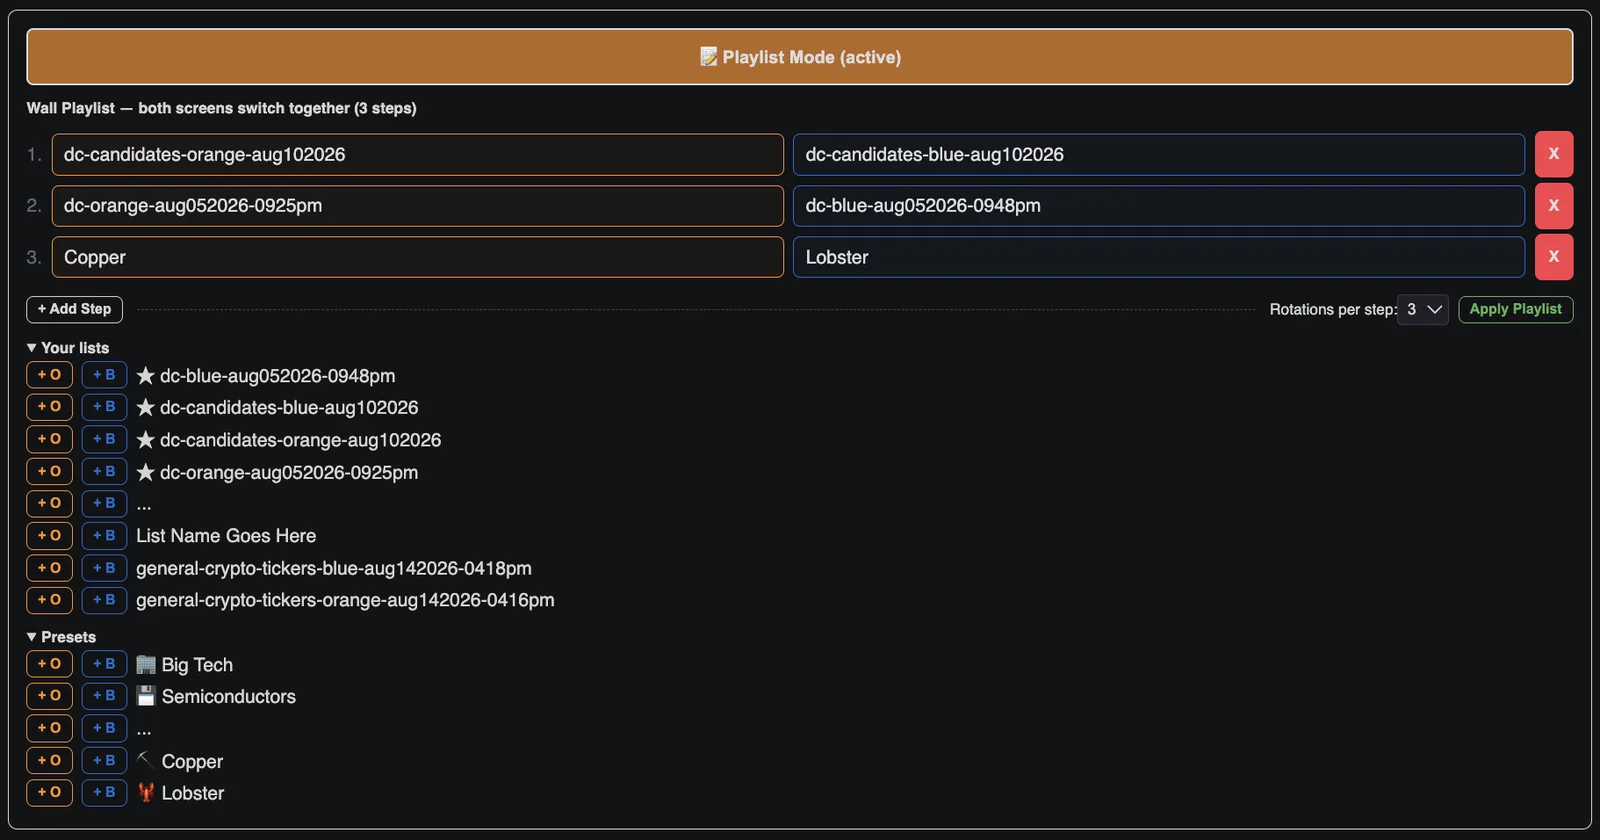
Task: Click +B next to Semiconductors preset
Action: pyautogui.click(x=104, y=696)
